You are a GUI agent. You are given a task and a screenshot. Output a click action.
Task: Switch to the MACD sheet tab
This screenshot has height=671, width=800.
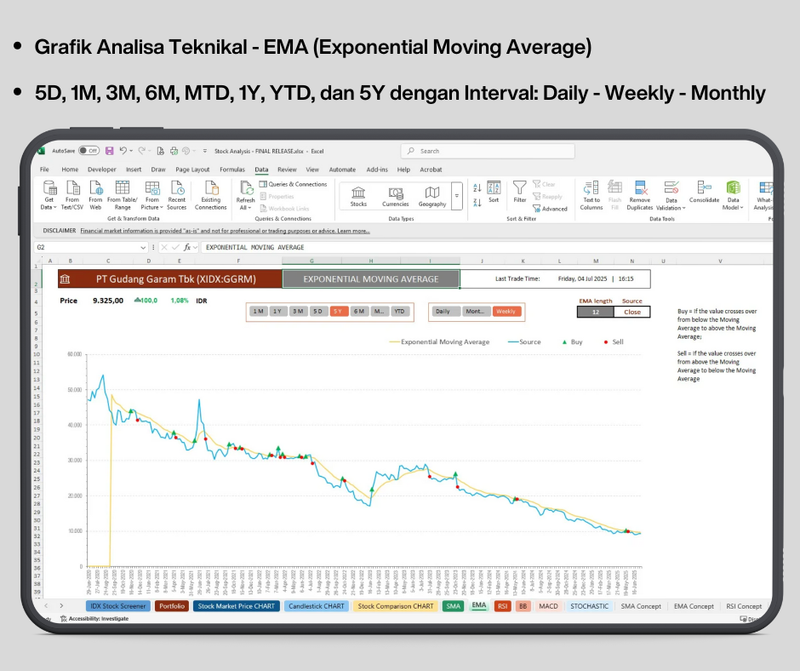point(548,606)
